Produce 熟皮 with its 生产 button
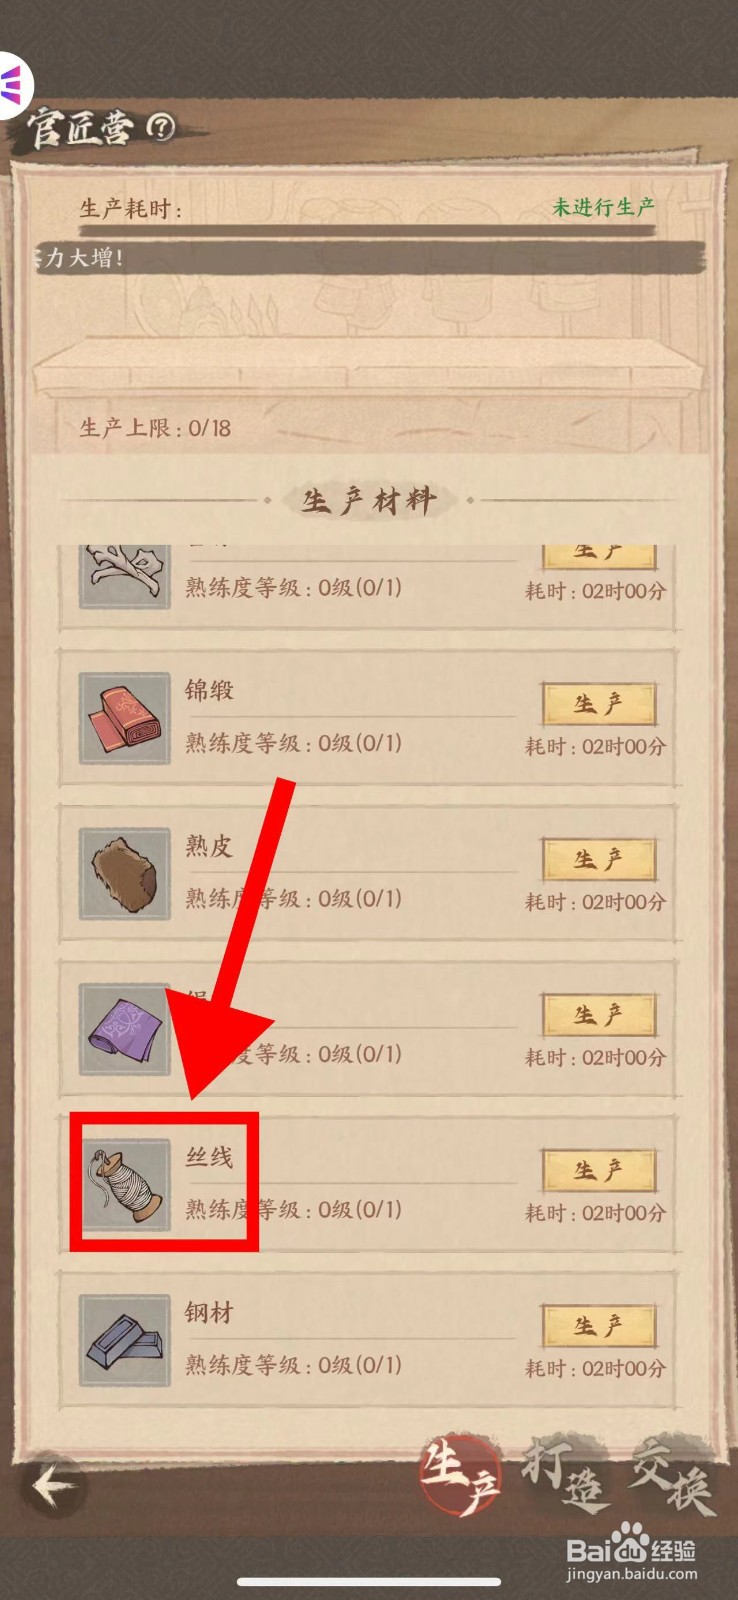Image resolution: width=738 pixels, height=1600 pixels. [x=599, y=860]
